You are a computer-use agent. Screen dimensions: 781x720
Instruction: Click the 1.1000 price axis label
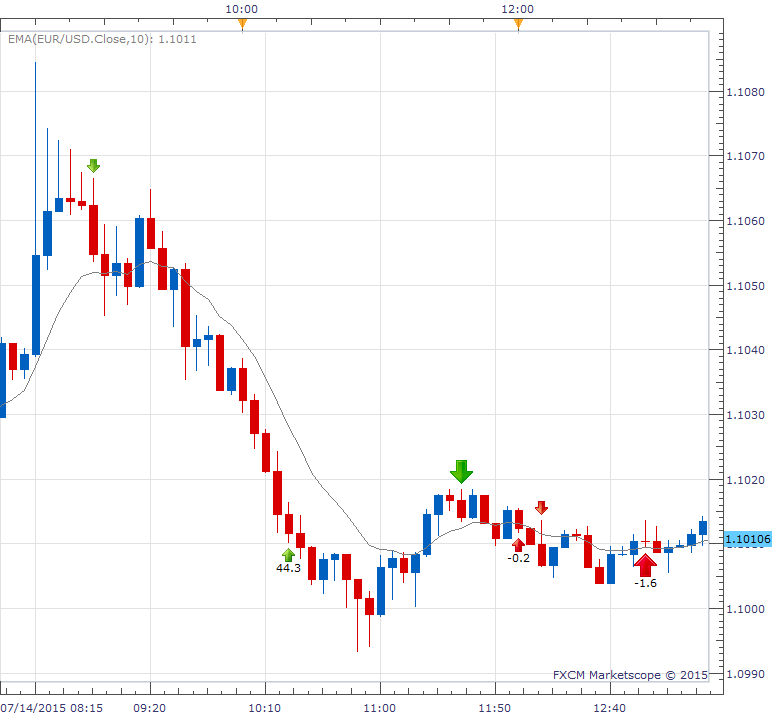click(746, 609)
